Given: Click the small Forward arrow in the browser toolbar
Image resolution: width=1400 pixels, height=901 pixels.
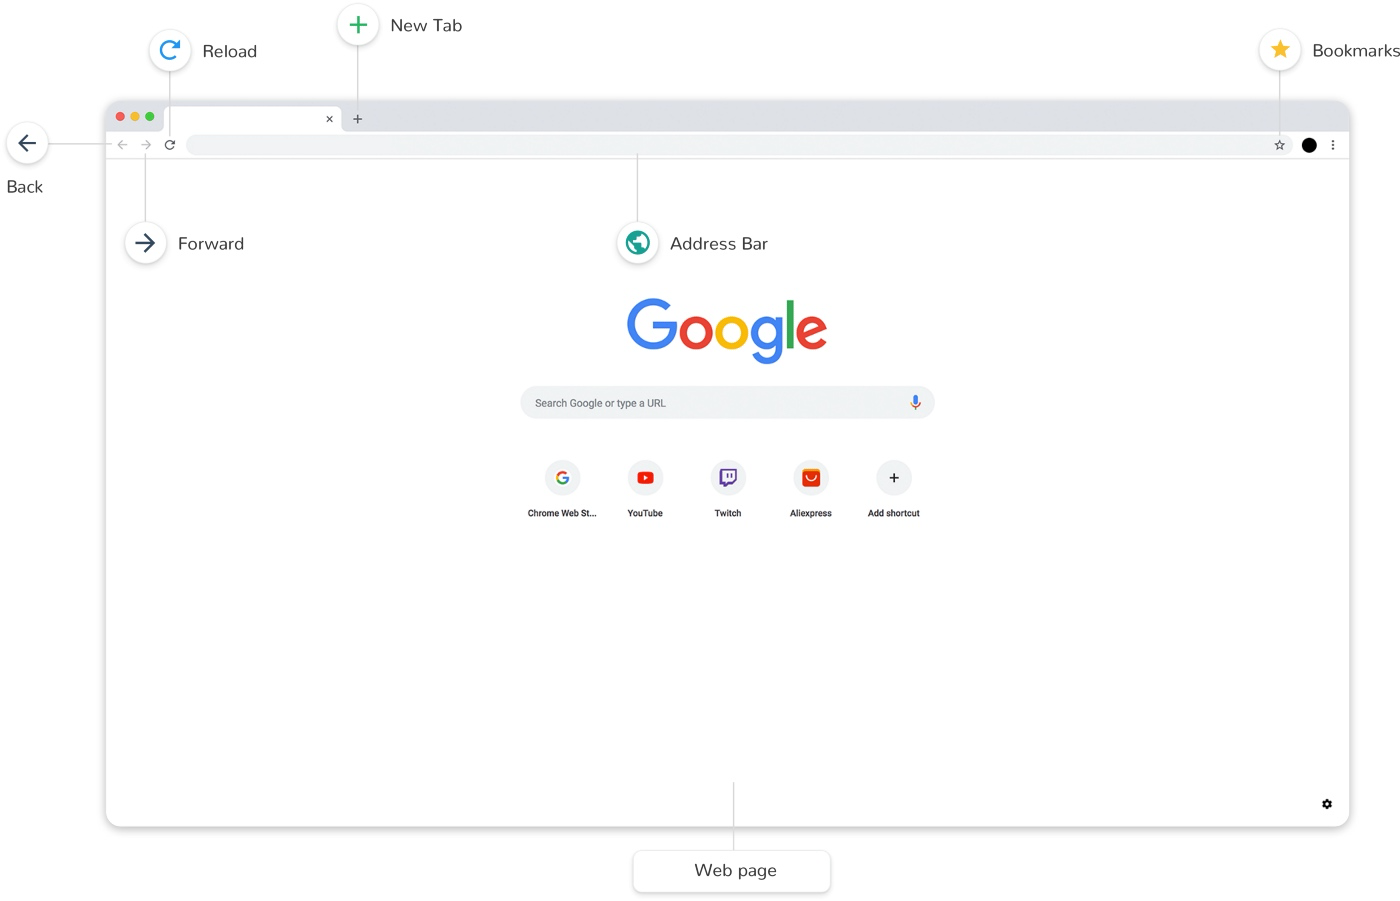Looking at the screenshot, I should [x=146, y=145].
